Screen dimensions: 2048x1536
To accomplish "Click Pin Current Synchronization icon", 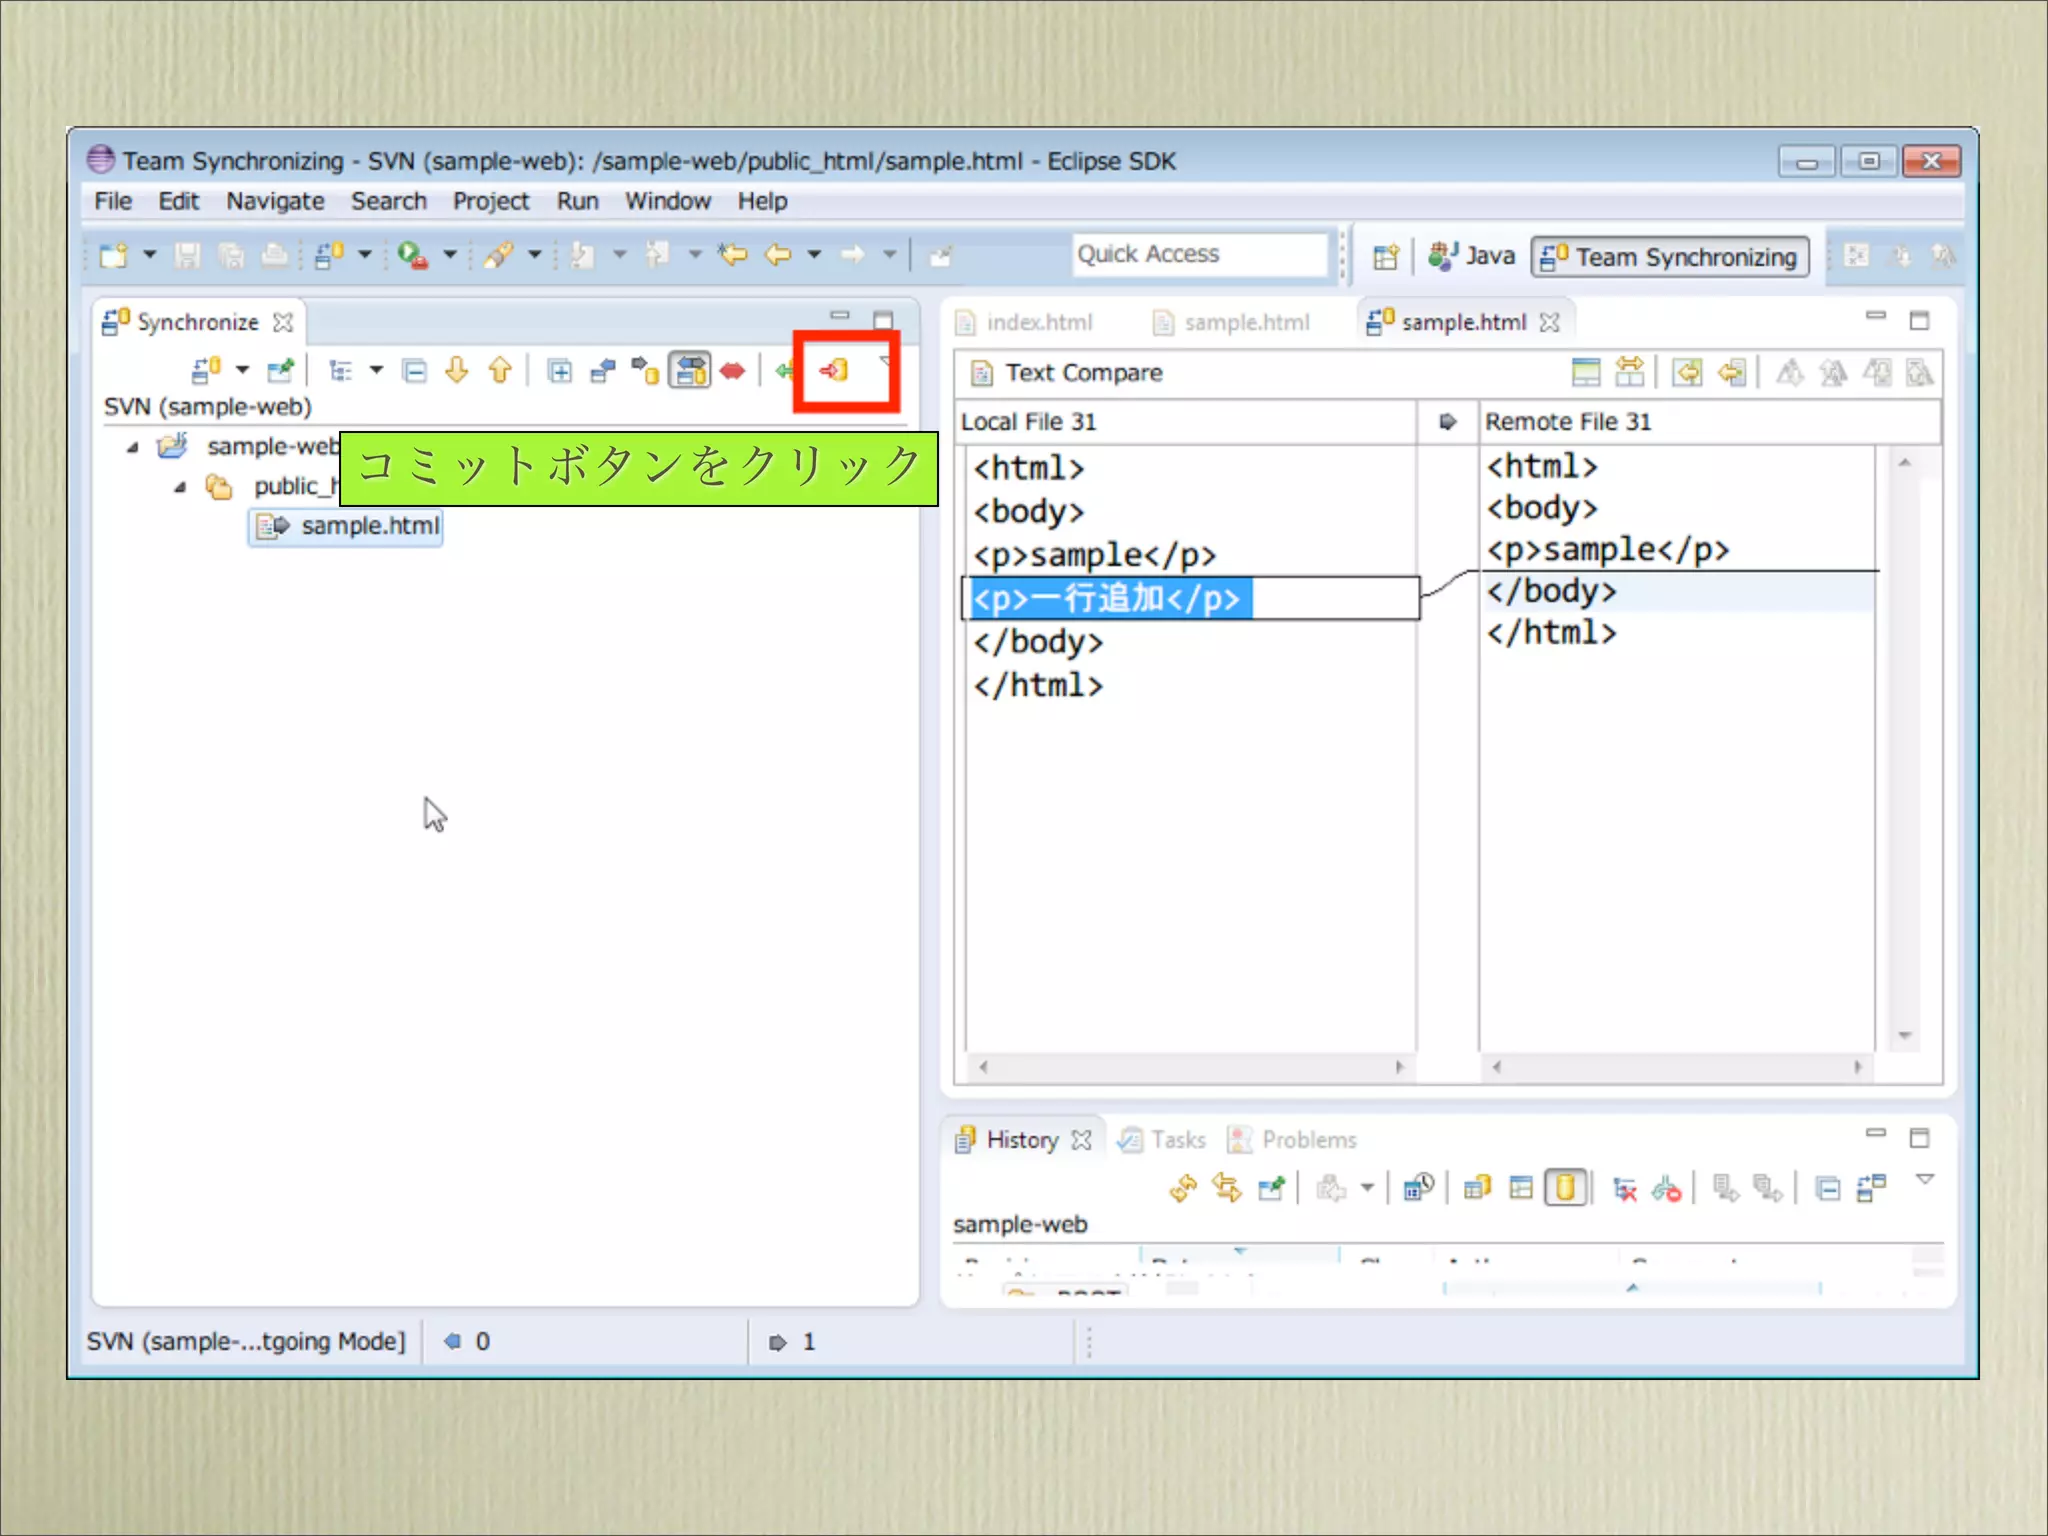I will coord(281,371).
